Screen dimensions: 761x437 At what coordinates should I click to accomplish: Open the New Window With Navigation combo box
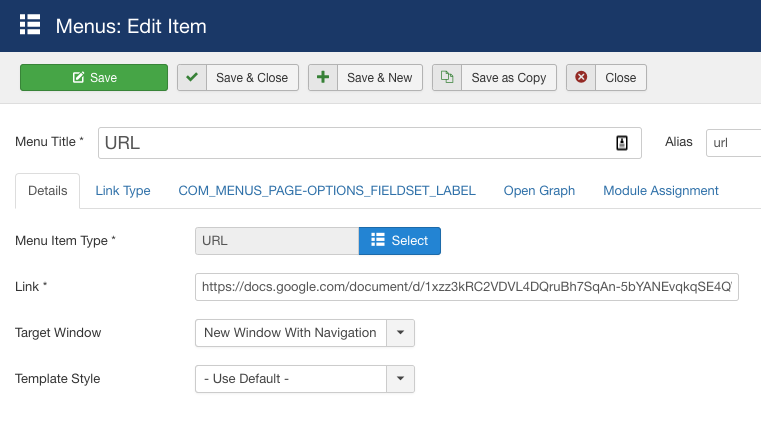(x=290, y=333)
